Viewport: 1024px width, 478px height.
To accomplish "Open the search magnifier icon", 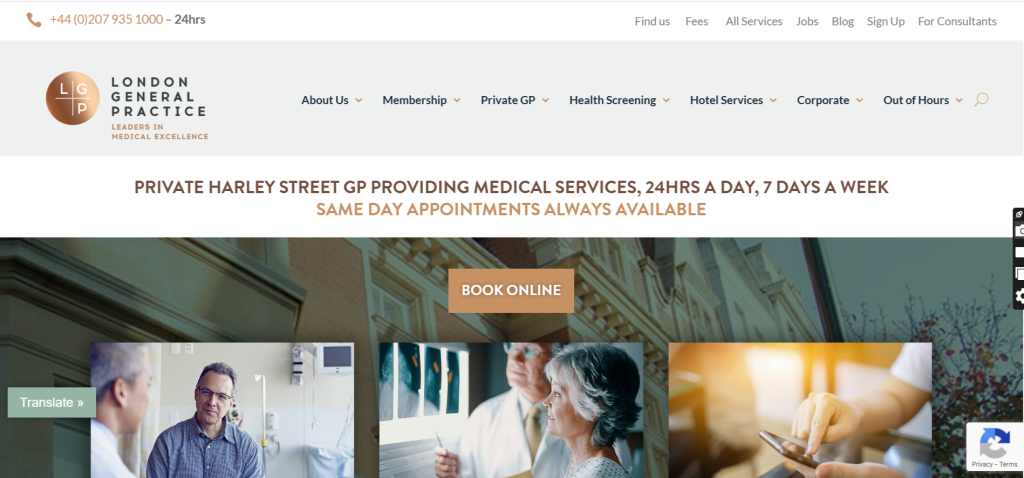I will coord(981,100).
